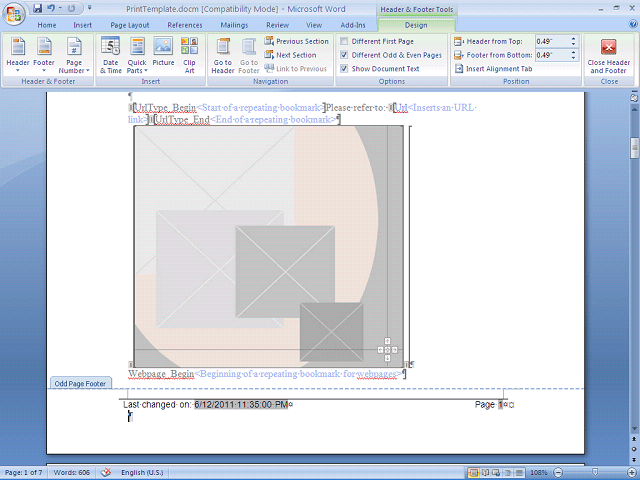Click the Header from Top input field
Image resolution: width=640 pixels, height=480 pixels.
(x=552, y=41)
